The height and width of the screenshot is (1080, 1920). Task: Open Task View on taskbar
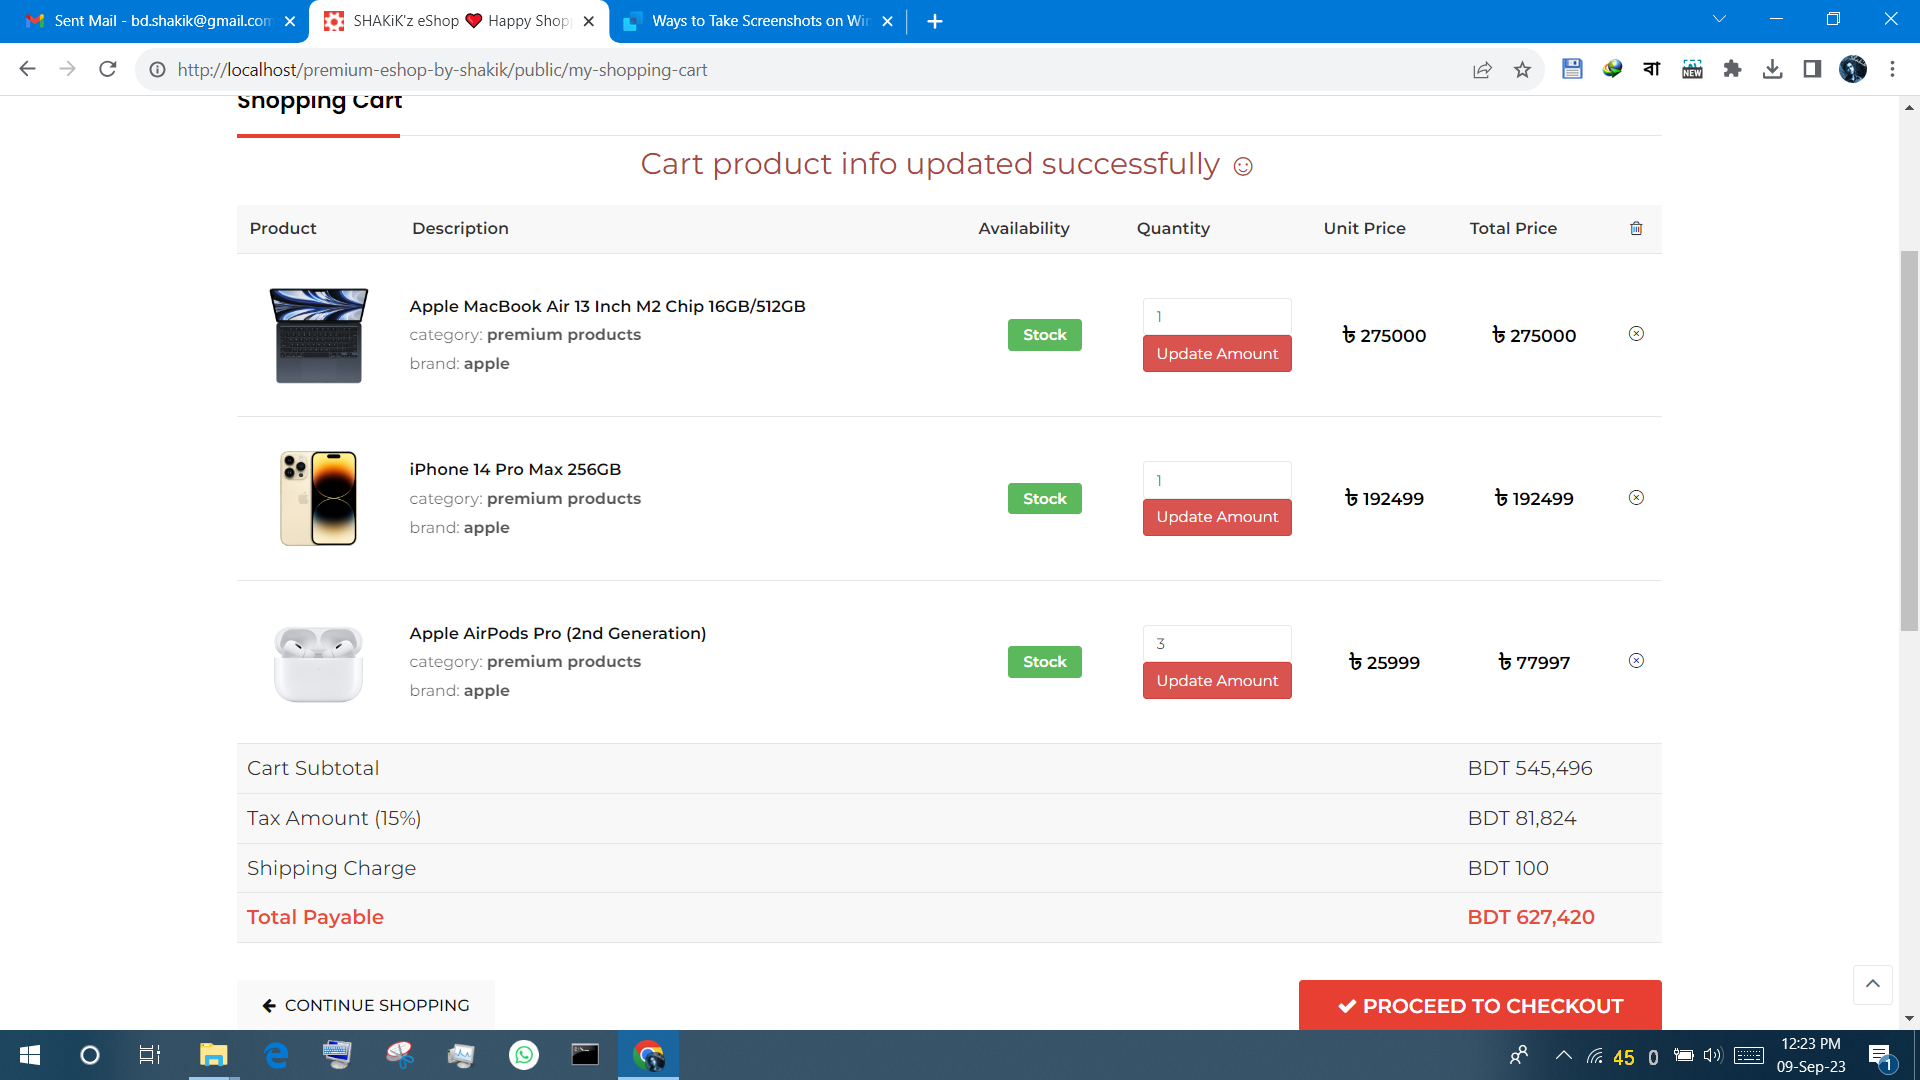(x=150, y=1055)
